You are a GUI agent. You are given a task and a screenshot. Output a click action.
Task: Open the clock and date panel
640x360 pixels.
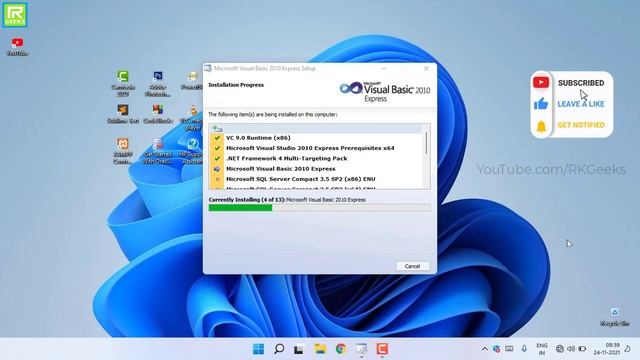point(607,349)
